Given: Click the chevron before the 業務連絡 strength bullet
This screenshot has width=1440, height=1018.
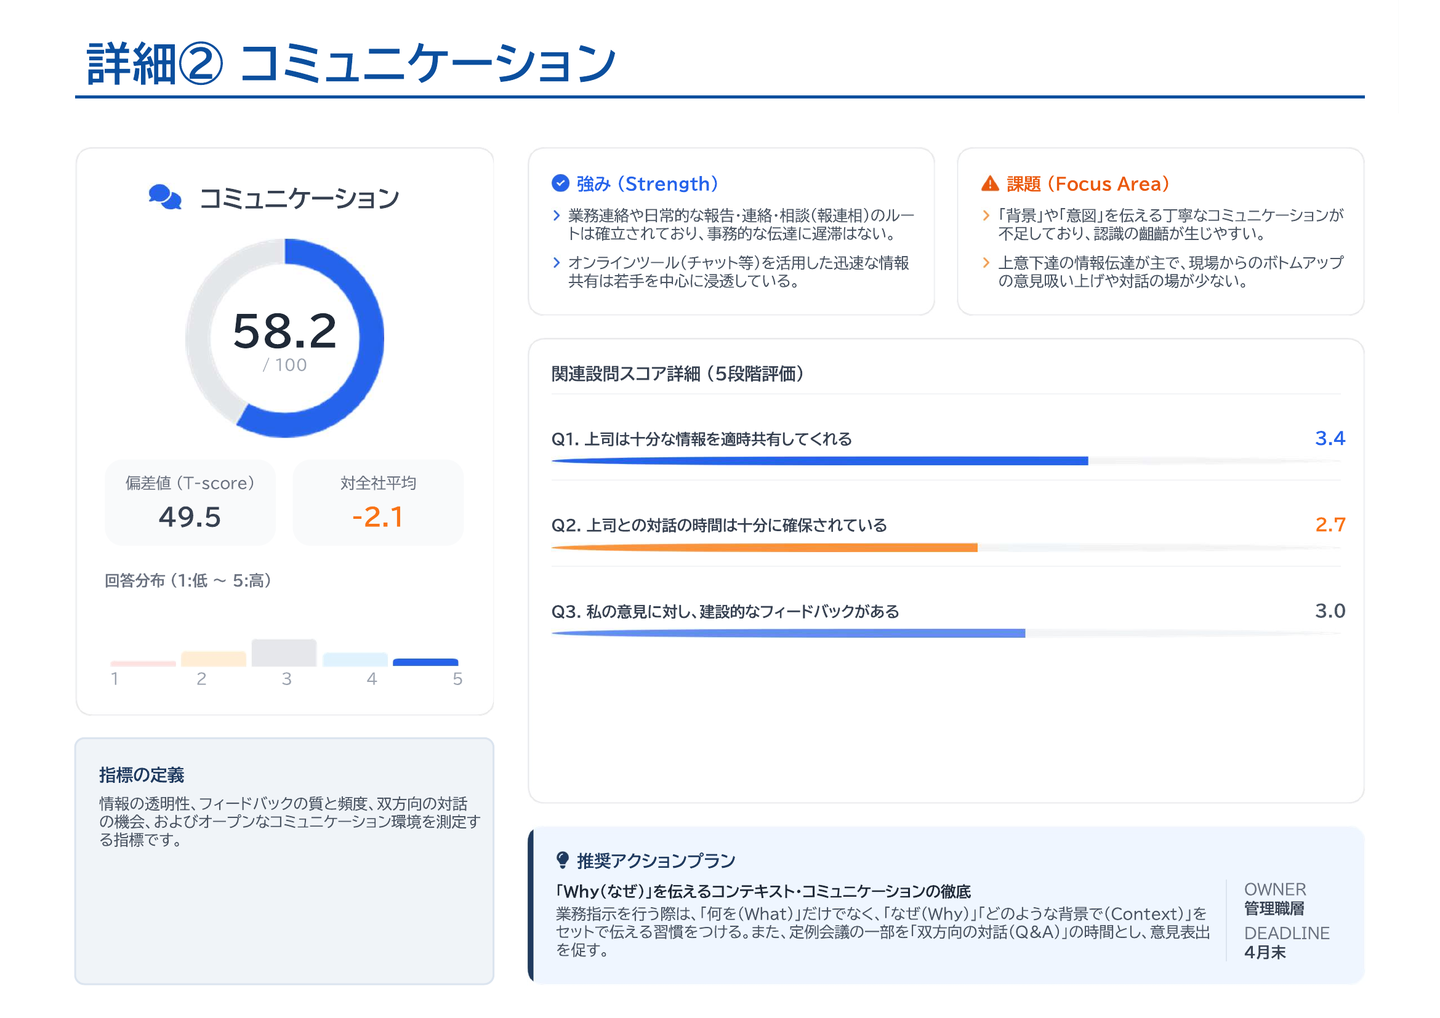Looking at the screenshot, I should 557,215.
